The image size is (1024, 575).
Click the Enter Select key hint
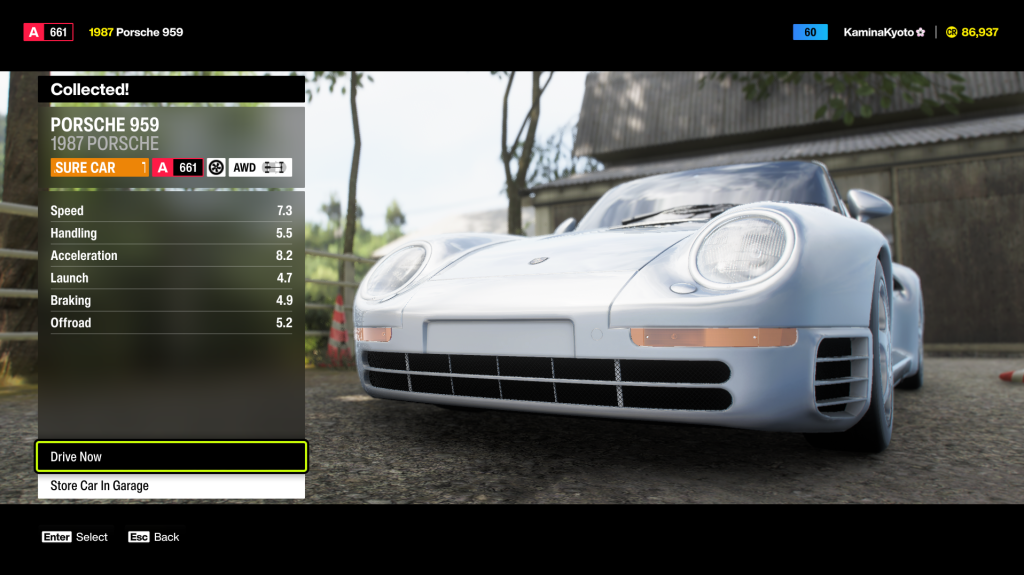(x=74, y=537)
